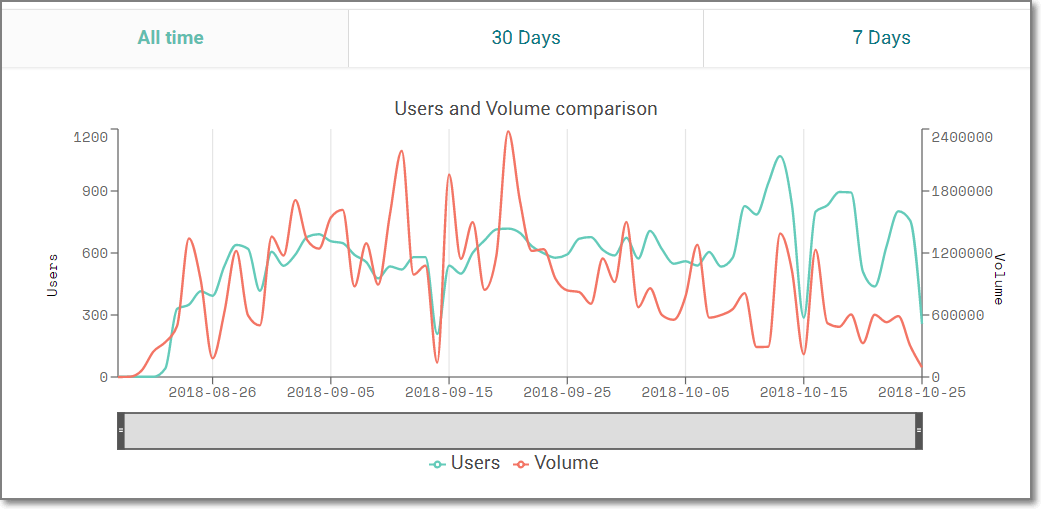Click the vertical Users axis title on left

(x=54, y=274)
